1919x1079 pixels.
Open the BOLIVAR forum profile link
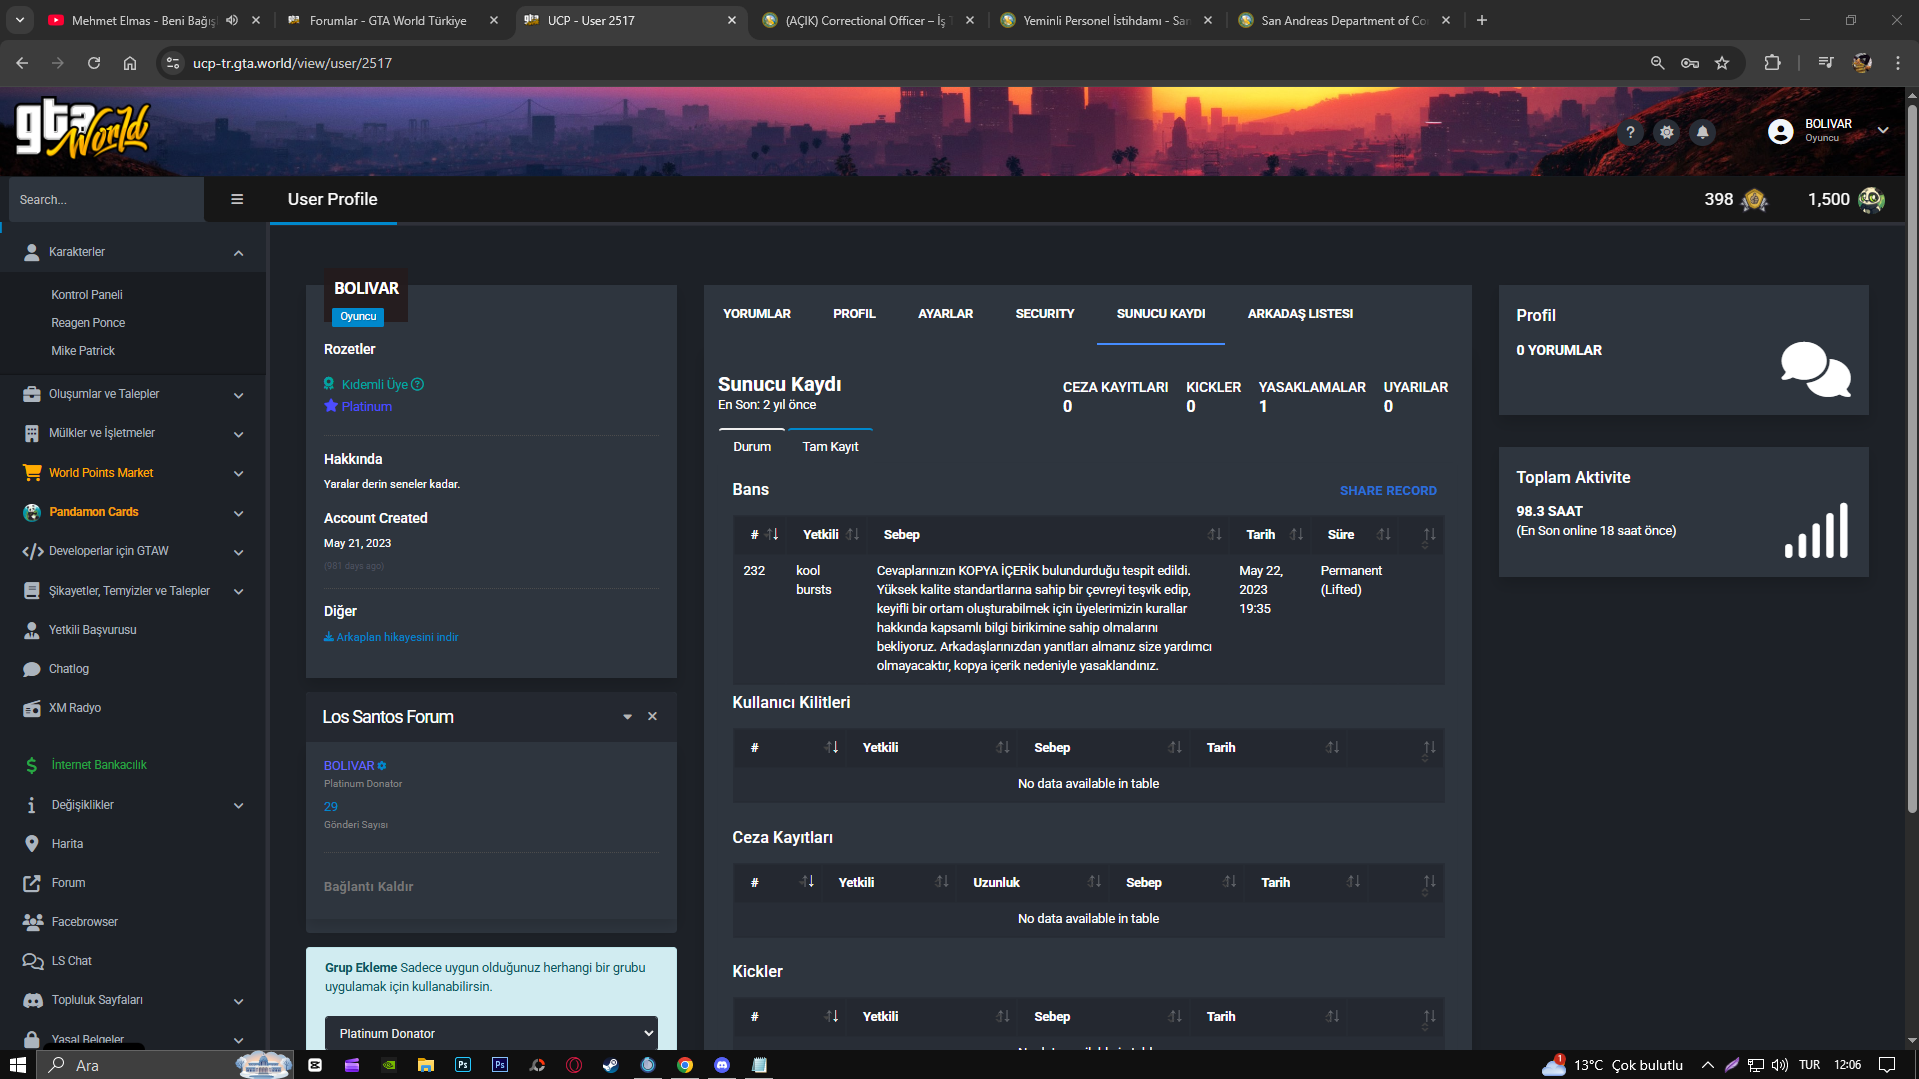(349, 766)
